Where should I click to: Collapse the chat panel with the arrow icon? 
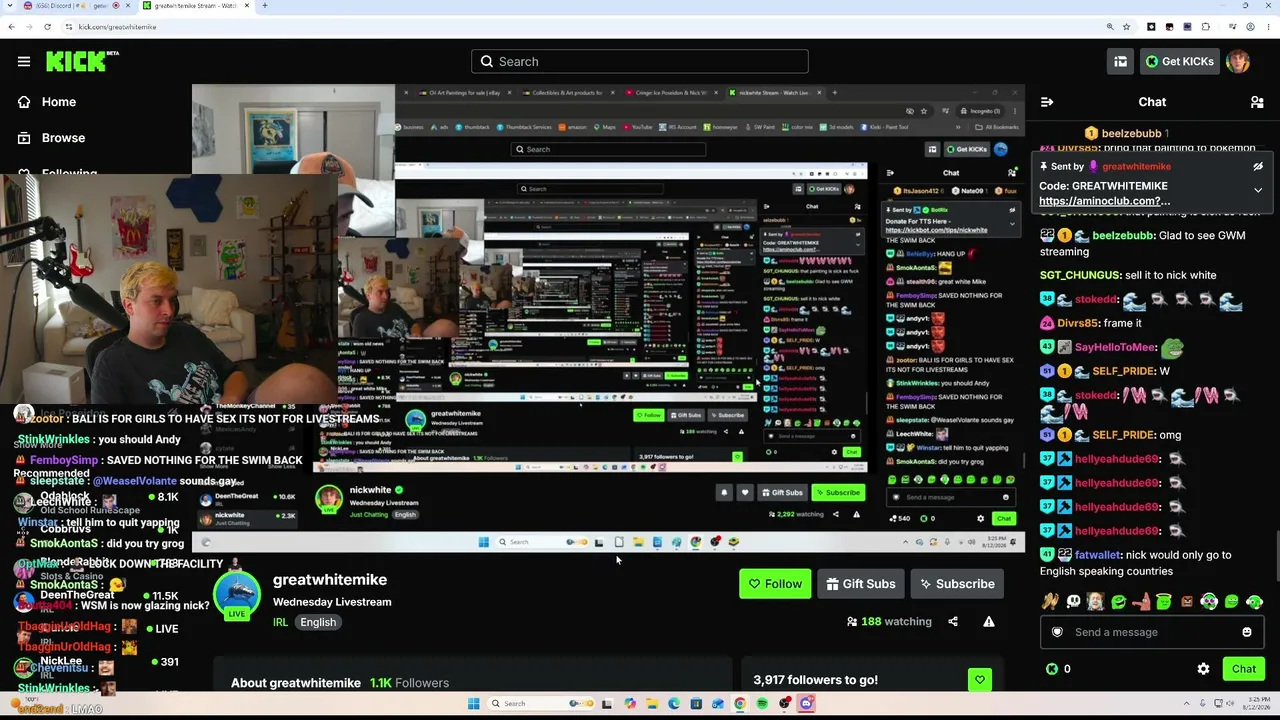coord(1047,102)
